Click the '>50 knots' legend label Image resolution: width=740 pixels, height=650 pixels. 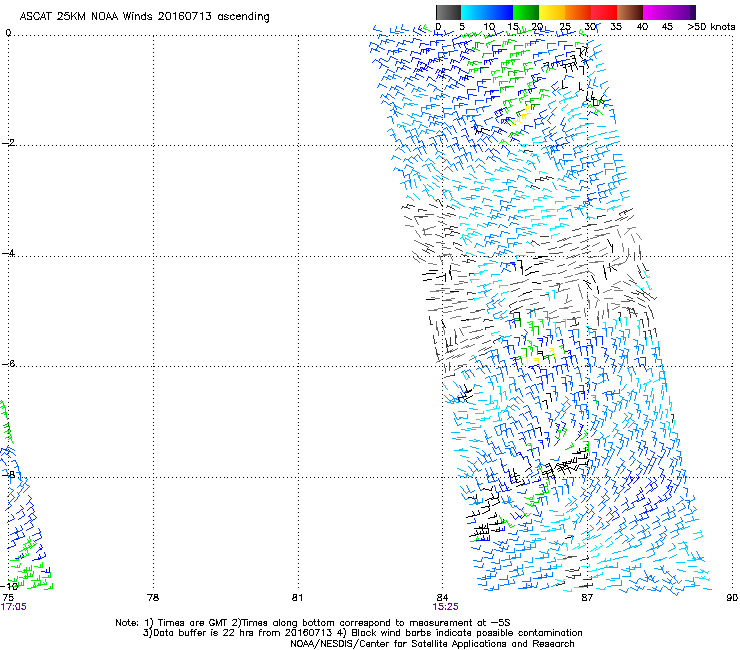tap(711, 27)
